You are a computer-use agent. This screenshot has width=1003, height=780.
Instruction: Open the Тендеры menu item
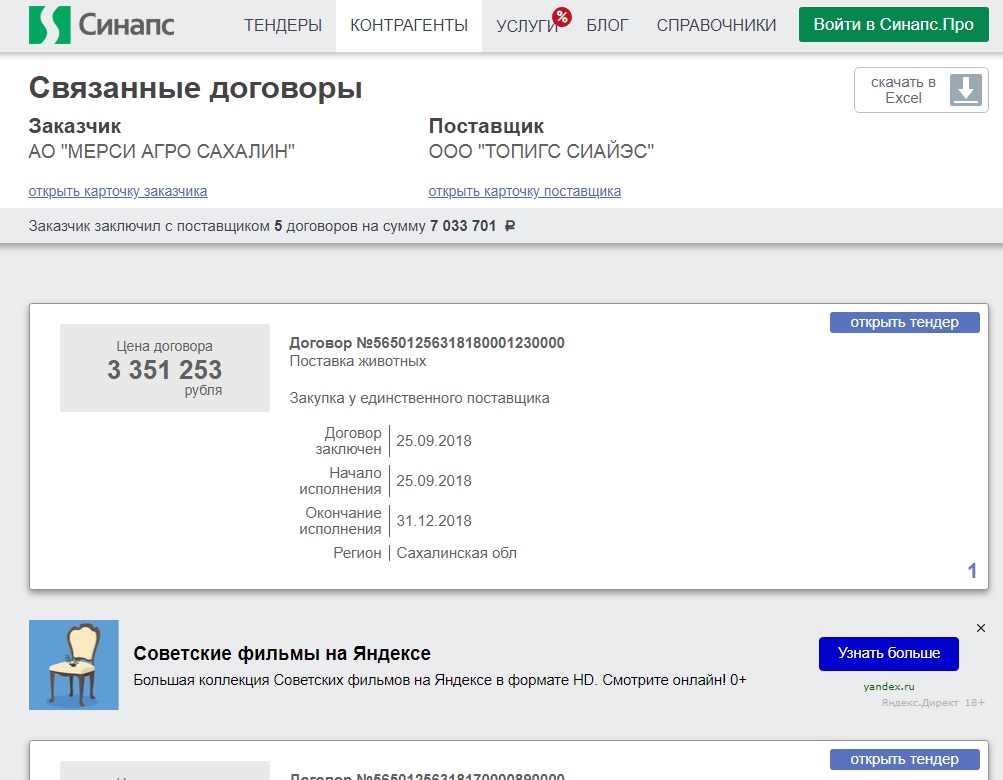(x=283, y=26)
